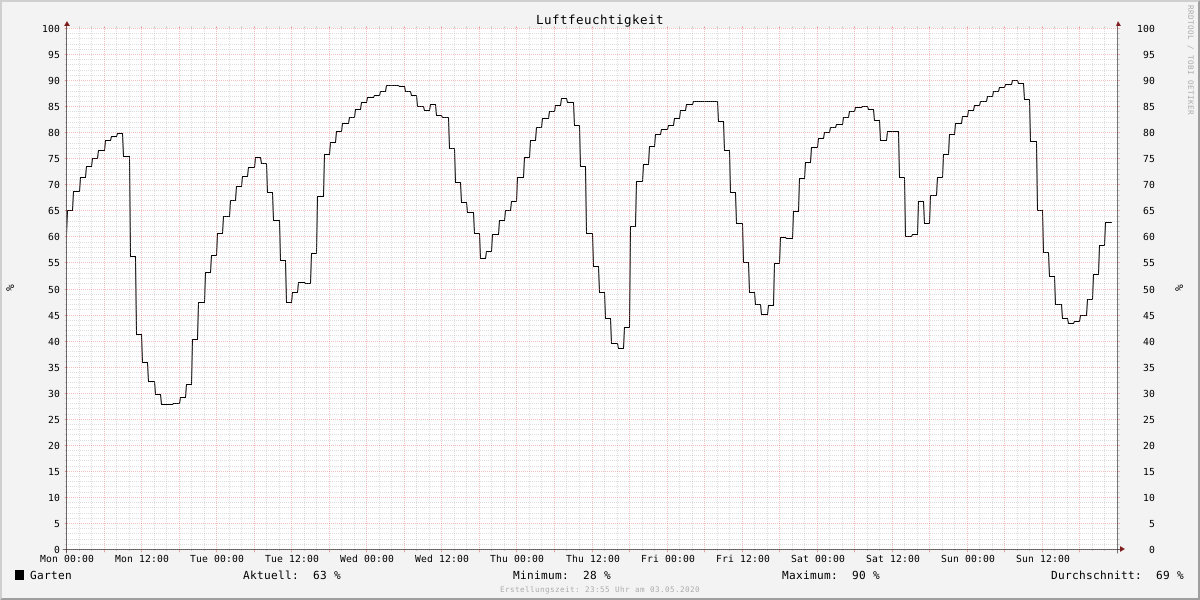
Task: Click the Fri 12:00 time axis label
Action: (743, 559)
